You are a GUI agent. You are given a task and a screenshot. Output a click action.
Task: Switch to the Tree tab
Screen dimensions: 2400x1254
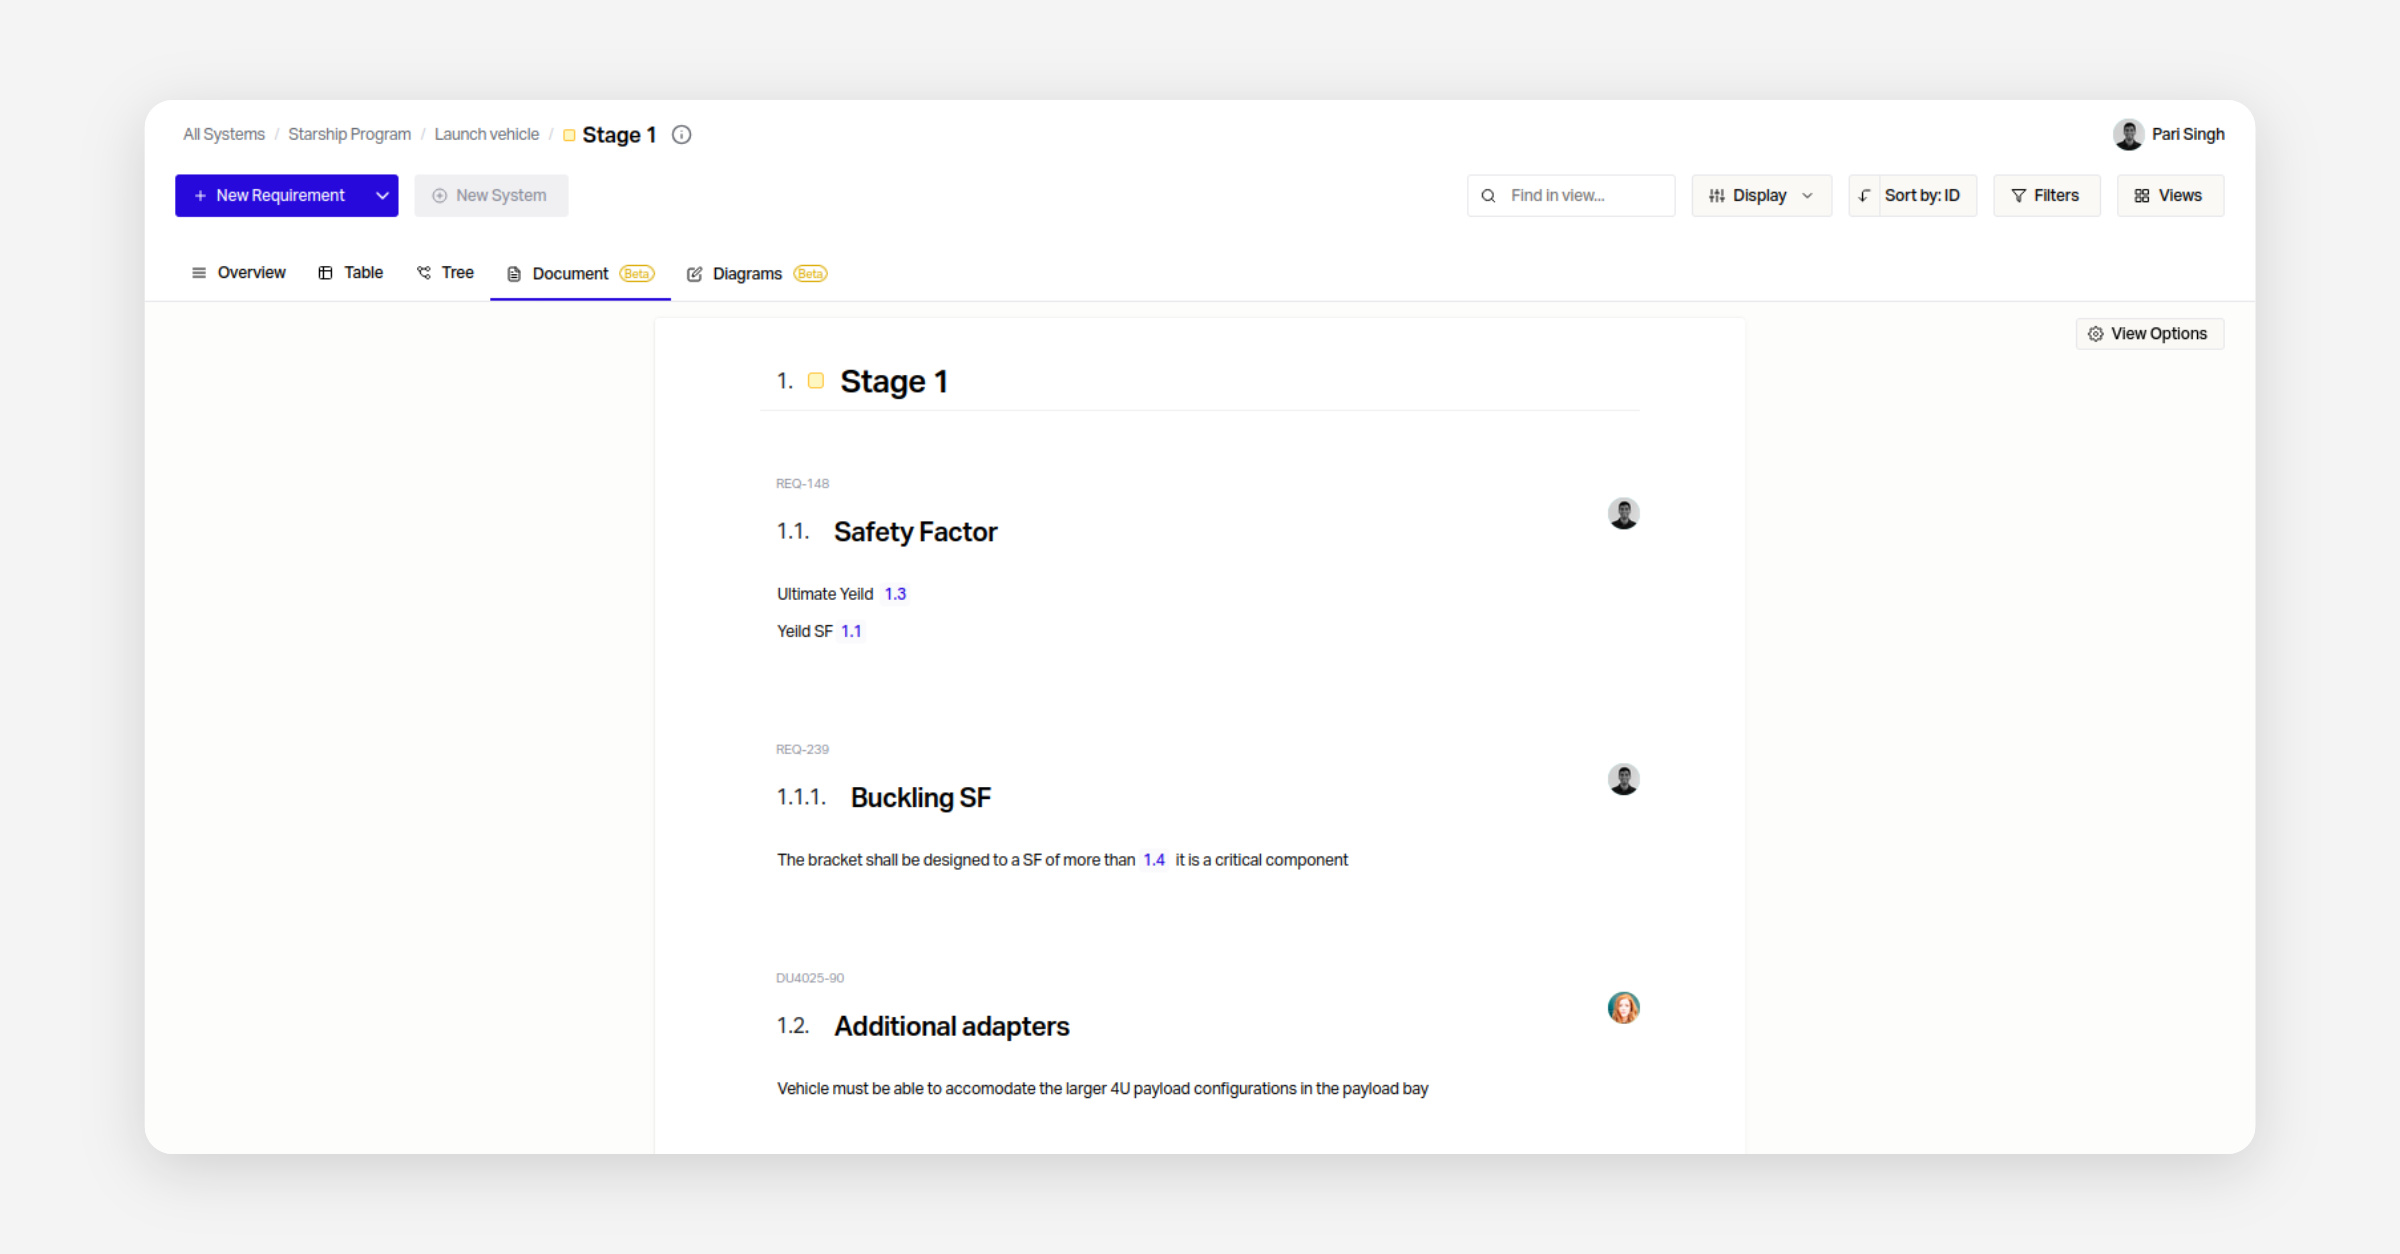[446, 273]
